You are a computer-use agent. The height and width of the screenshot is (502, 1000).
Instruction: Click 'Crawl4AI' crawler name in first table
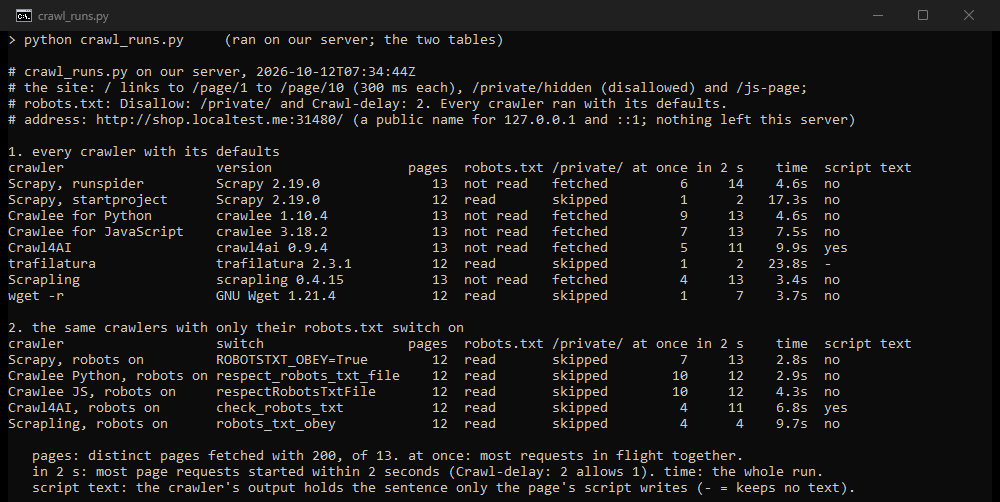[x=40, y=247]
